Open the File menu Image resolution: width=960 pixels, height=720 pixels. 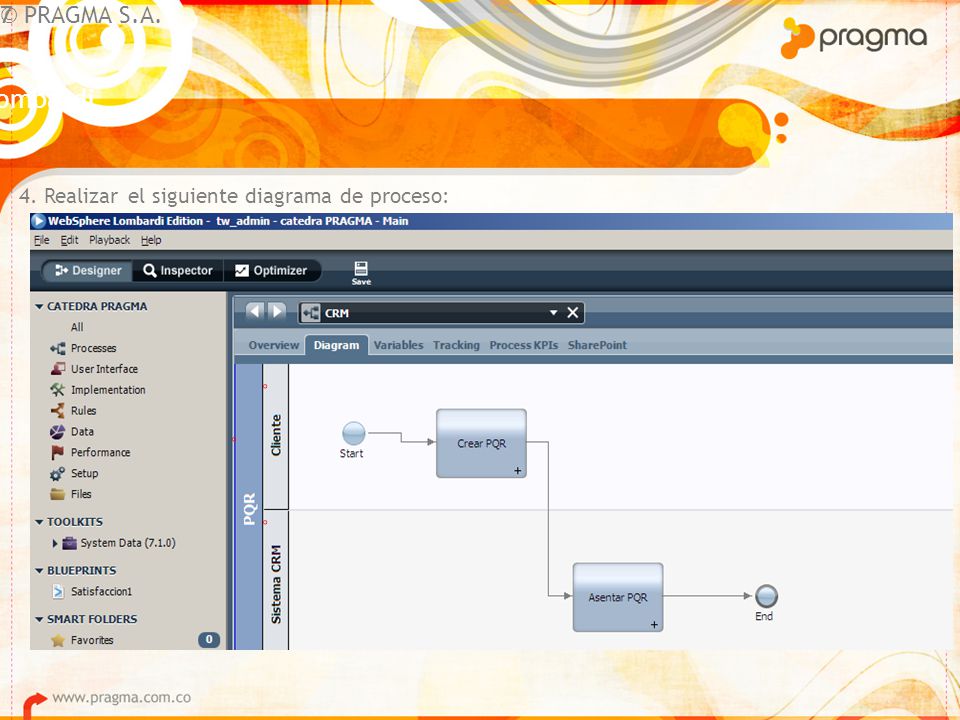[42, 240]
